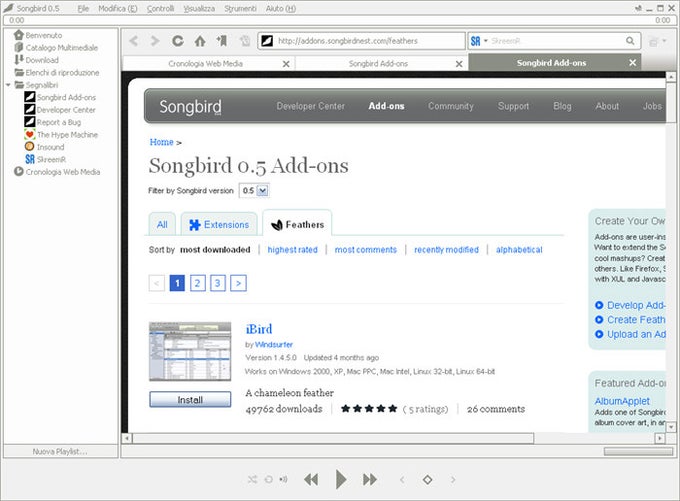Select the Extensions add-ons tab

tap(219, 224)
